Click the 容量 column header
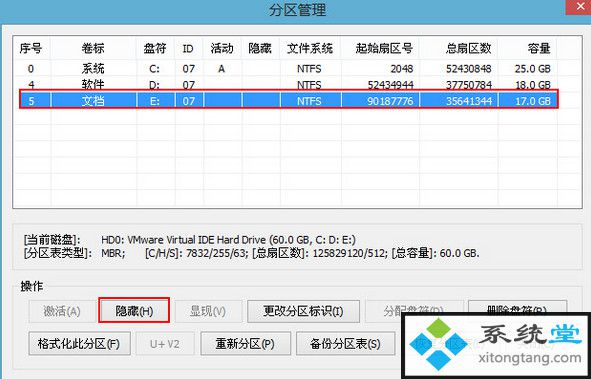The height and width of the screenshot is (379, 591). click(x=539, y=48)
